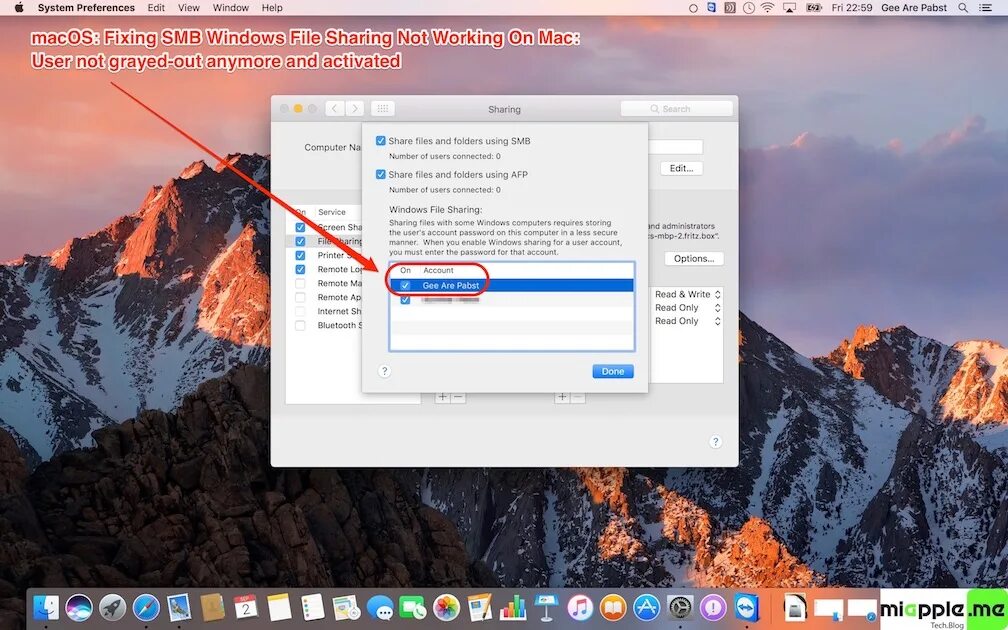Click help button in SMB sheet
Image resolution: width=1008 pixels, height=630 pixels.
pos(384,371)
